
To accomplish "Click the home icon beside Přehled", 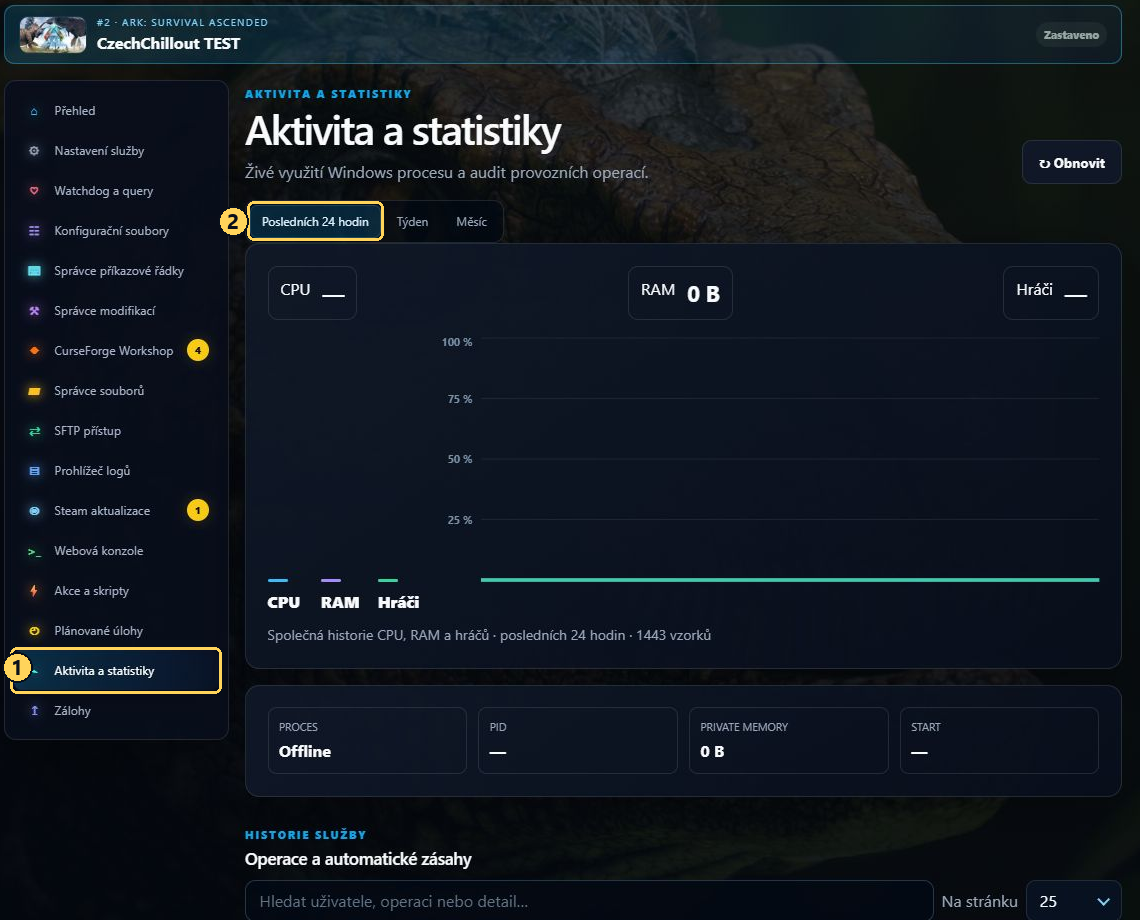I will click(x=34, y=111).
